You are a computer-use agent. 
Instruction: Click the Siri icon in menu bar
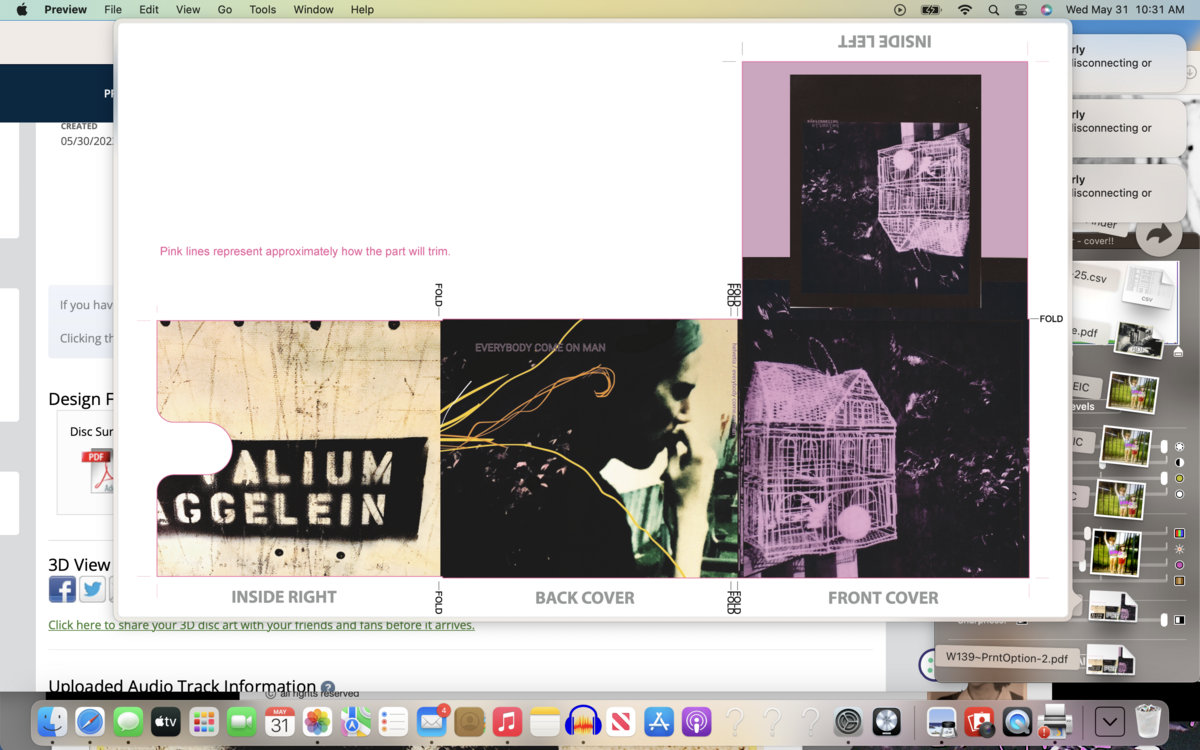click(x=1047, y=10)
